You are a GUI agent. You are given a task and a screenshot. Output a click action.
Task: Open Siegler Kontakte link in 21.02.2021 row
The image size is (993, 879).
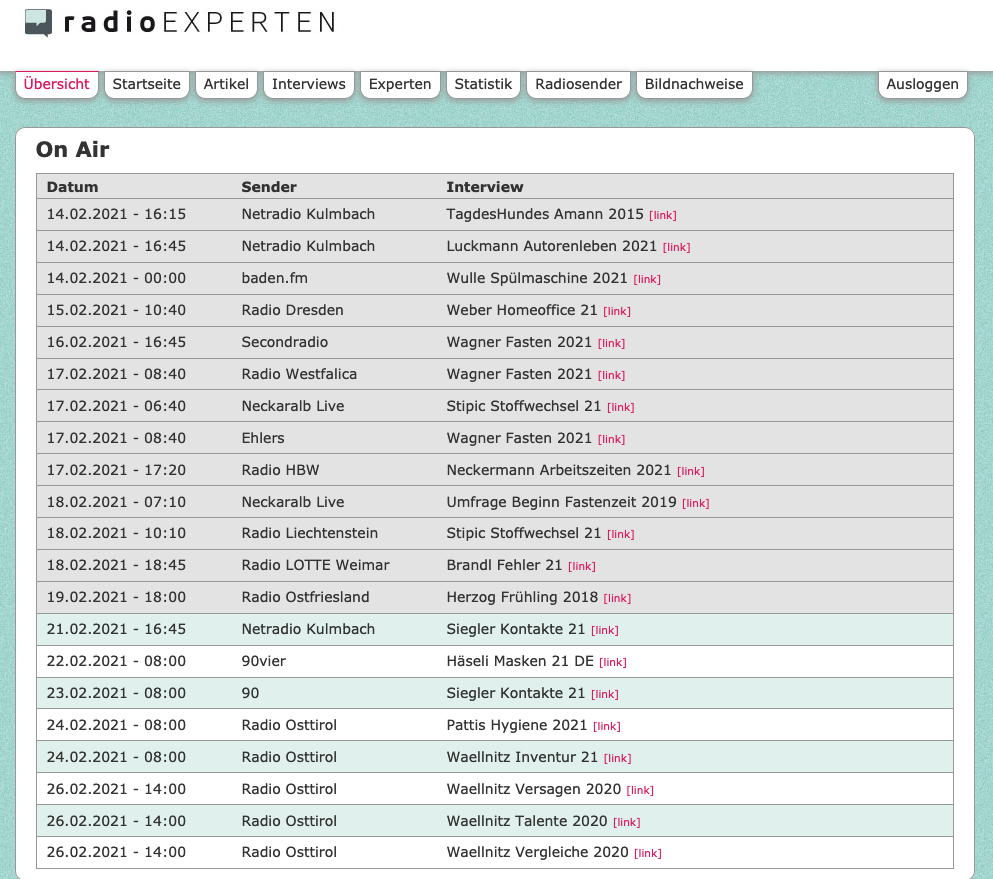pos(605,630)
